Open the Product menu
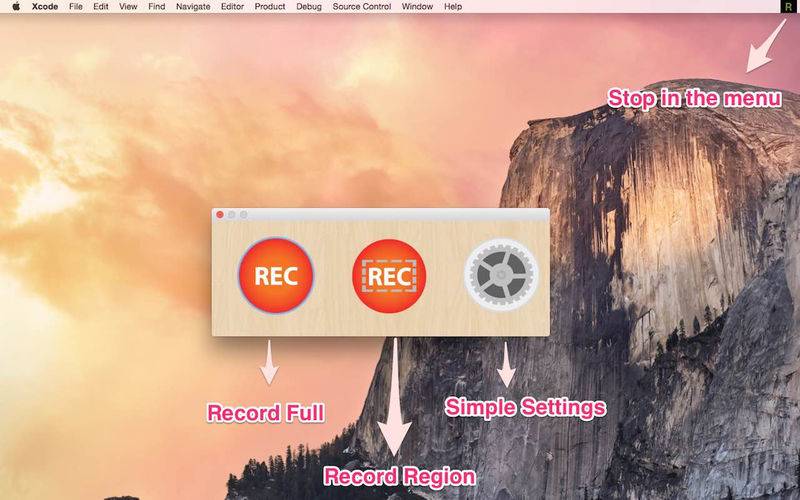Screen dimensions: 800x500 [270, 7]
